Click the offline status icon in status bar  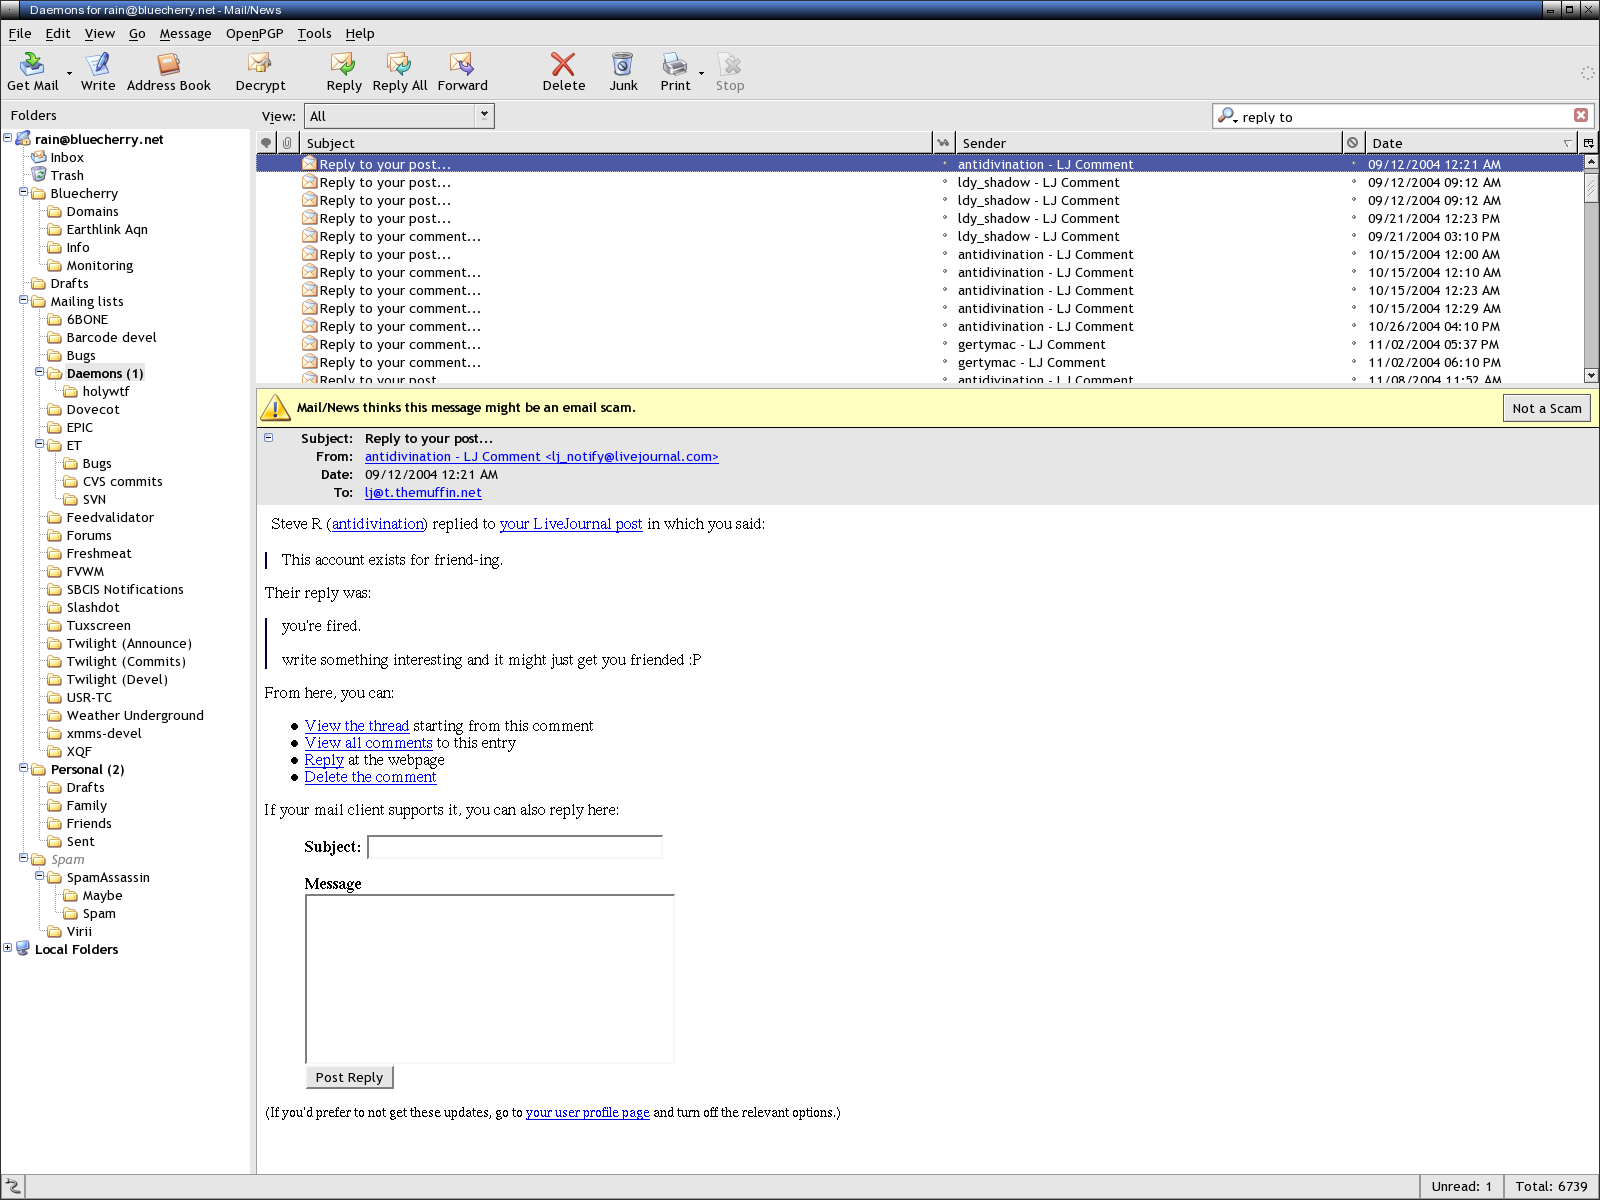(12, 1187)
